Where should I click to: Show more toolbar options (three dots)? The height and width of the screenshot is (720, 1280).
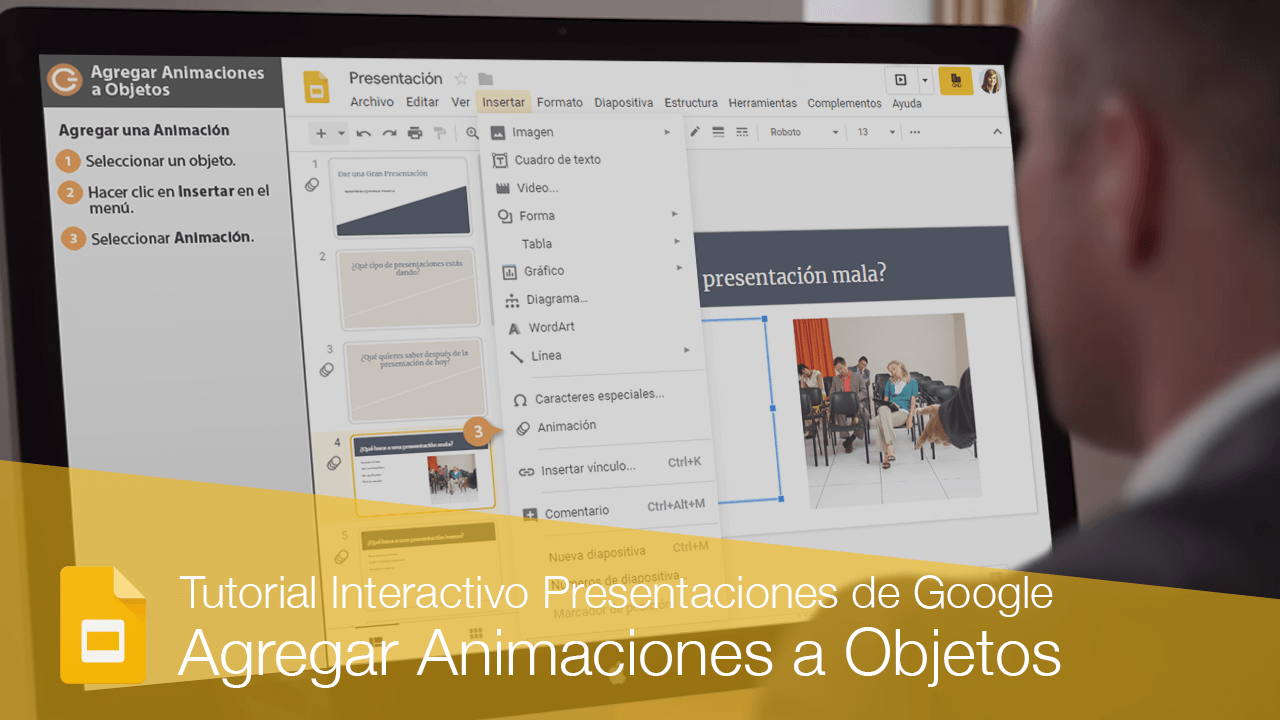[x=914, y=132]
